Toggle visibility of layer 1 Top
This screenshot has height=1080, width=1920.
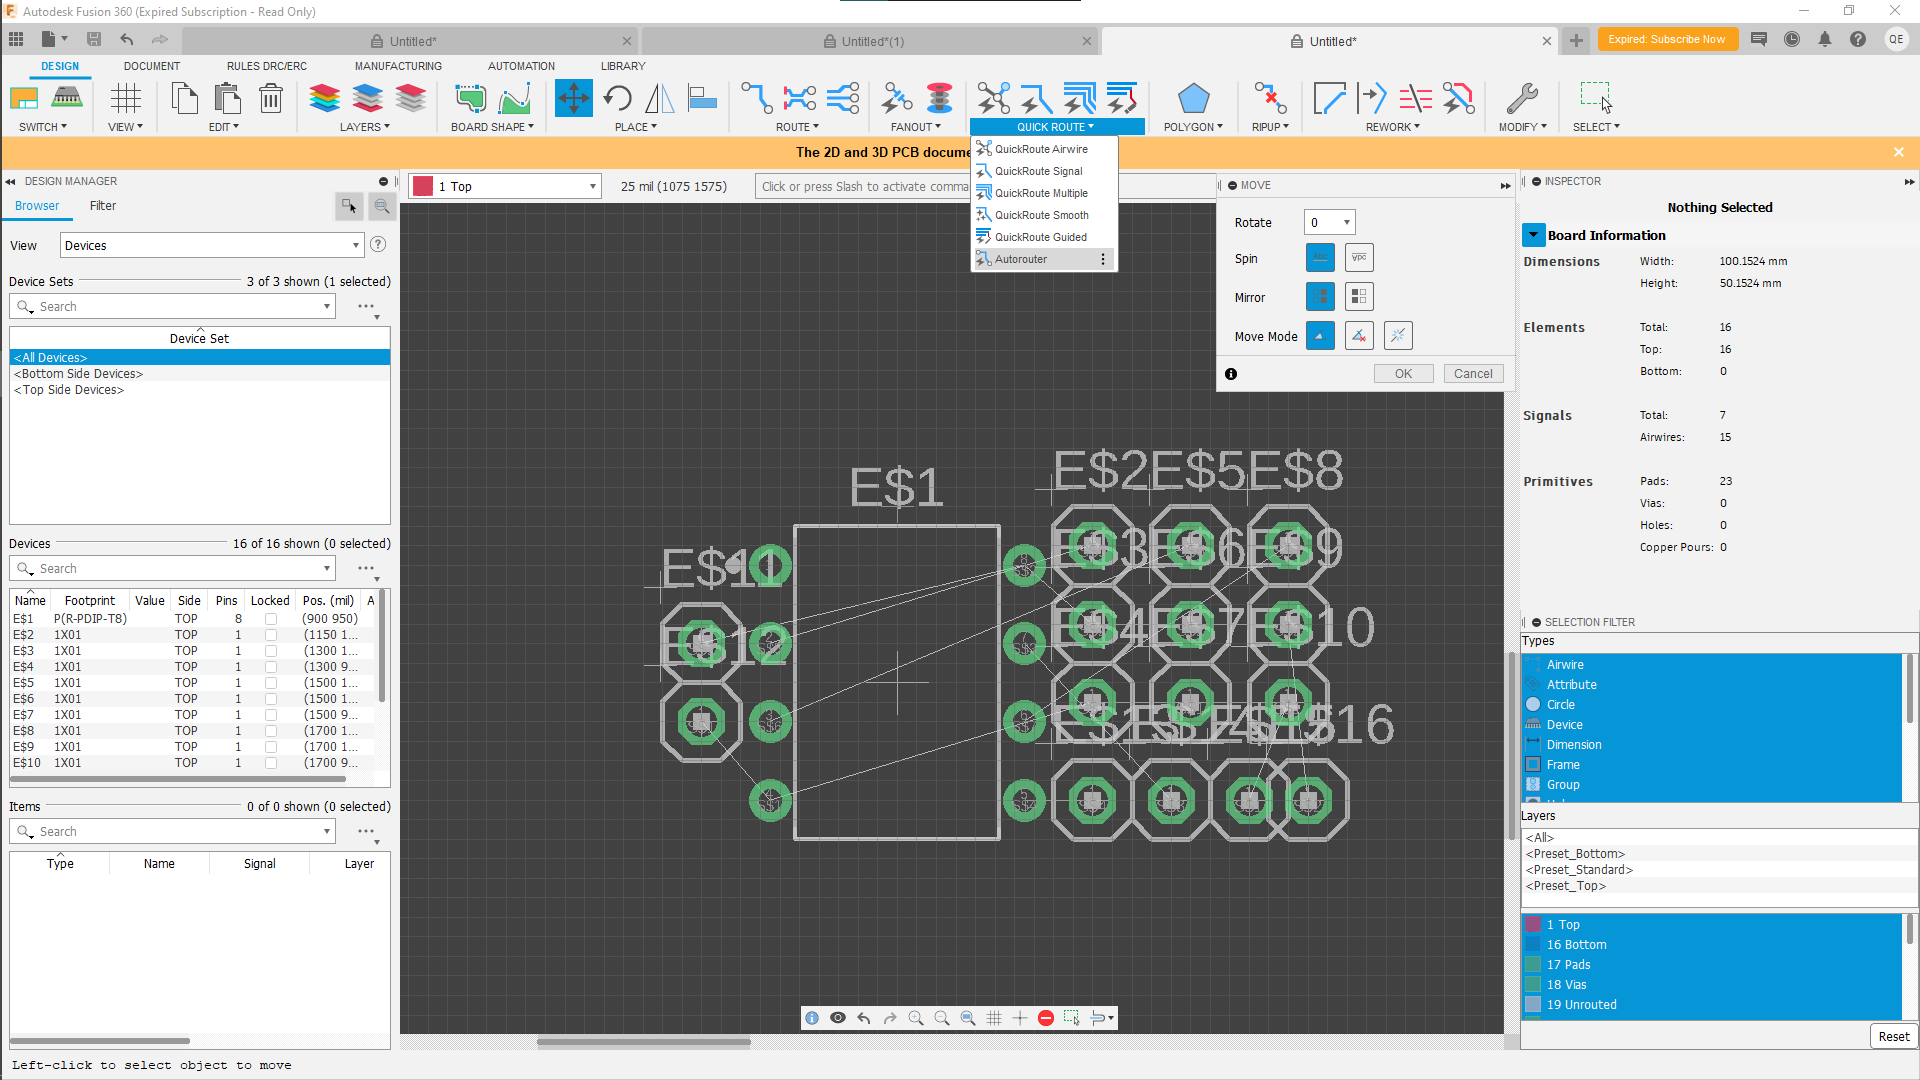[1534, 924]
